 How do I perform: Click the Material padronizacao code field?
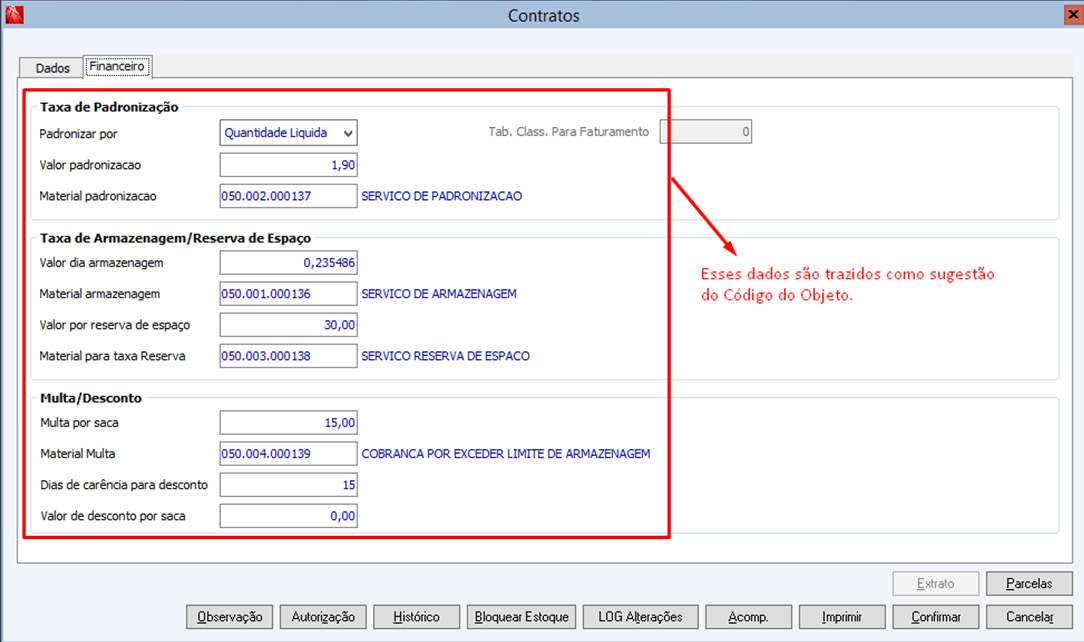[x=288, y=196]
